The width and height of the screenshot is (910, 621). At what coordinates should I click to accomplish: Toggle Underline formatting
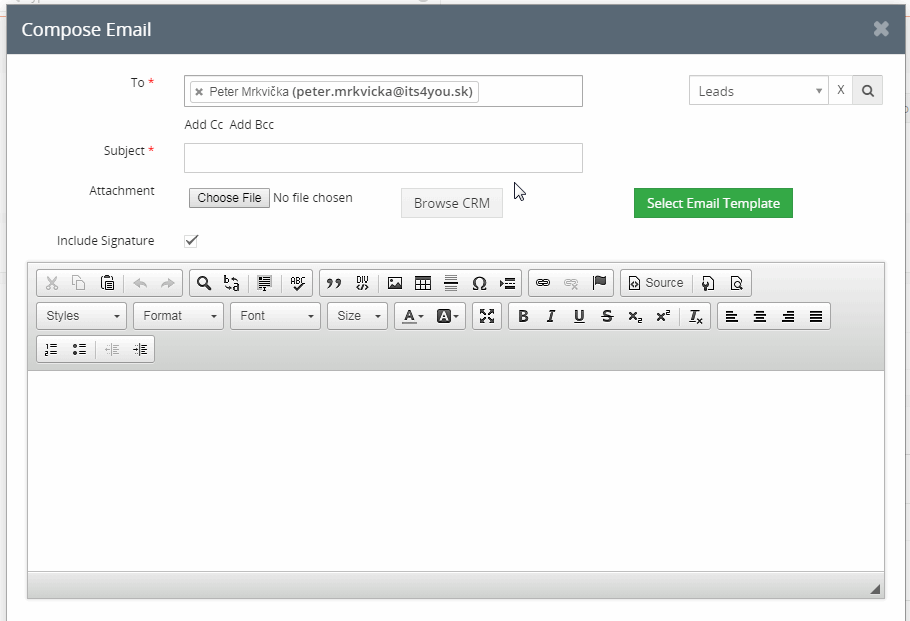579,316
